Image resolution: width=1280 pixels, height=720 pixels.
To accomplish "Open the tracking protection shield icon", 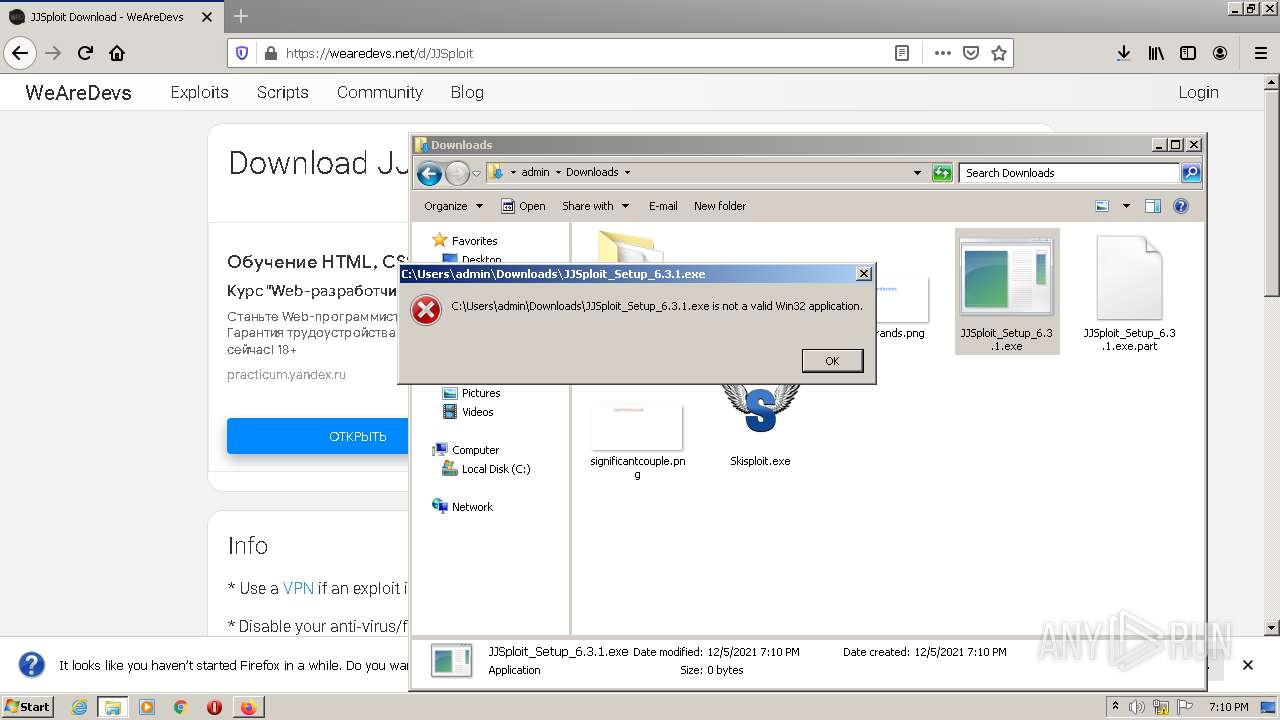I will (x=242, y=53).
